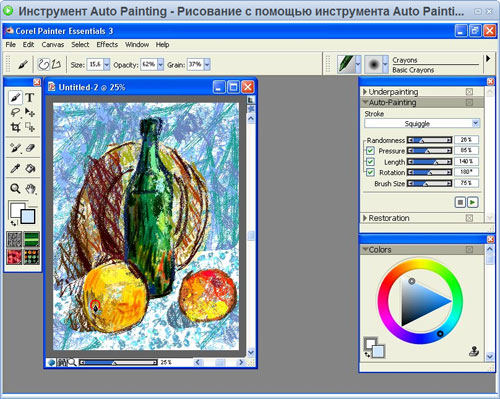Start auto-painting with Play button
Image resolution: width=500 pixels, height=399 pixels.
(x=473, y=202)
